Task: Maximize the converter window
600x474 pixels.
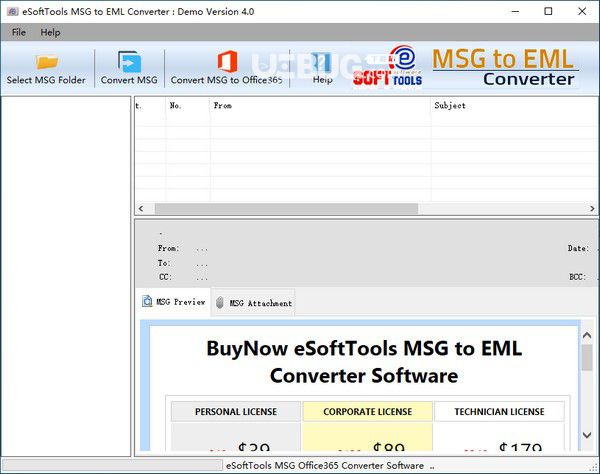Action: (x=548, y=11)
